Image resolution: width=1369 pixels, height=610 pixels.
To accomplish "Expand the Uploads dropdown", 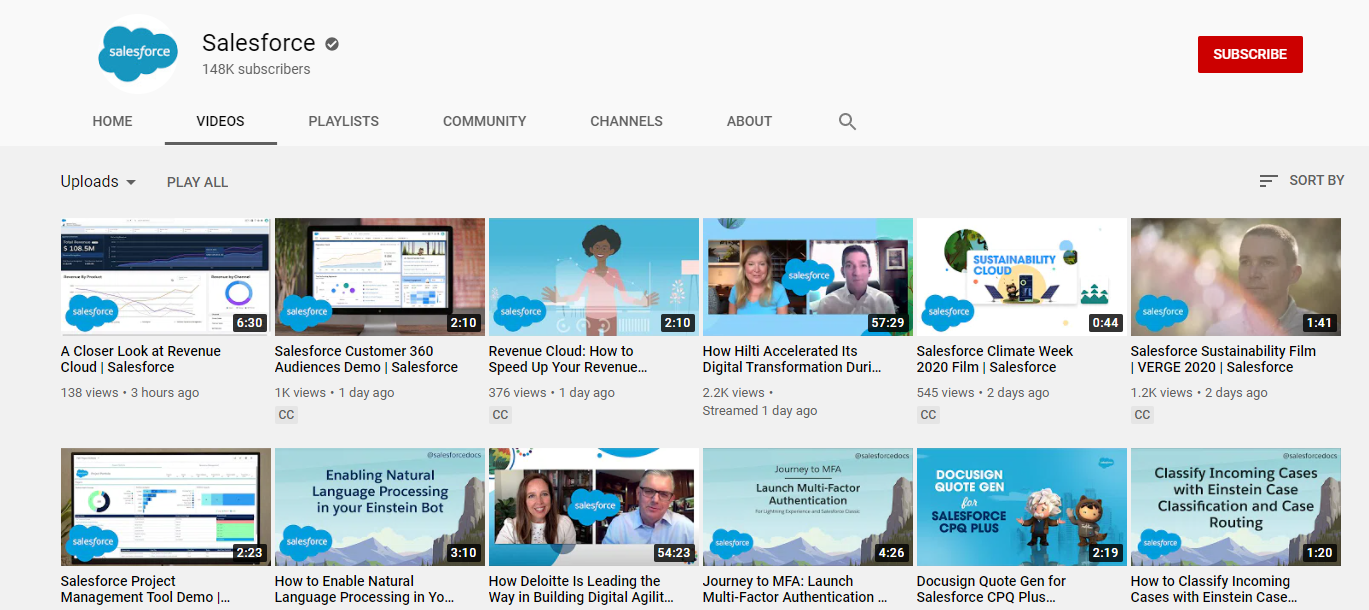I will [98, 182].
